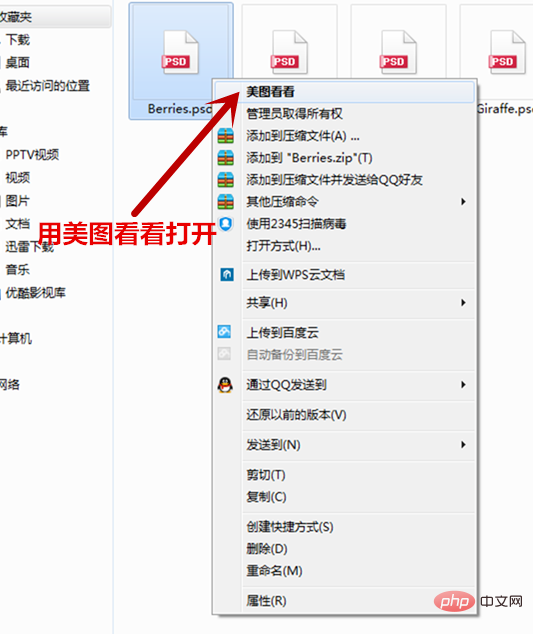
Task: Expand the 其他压缩命令 submenu arrow
Action: point(463,201)
